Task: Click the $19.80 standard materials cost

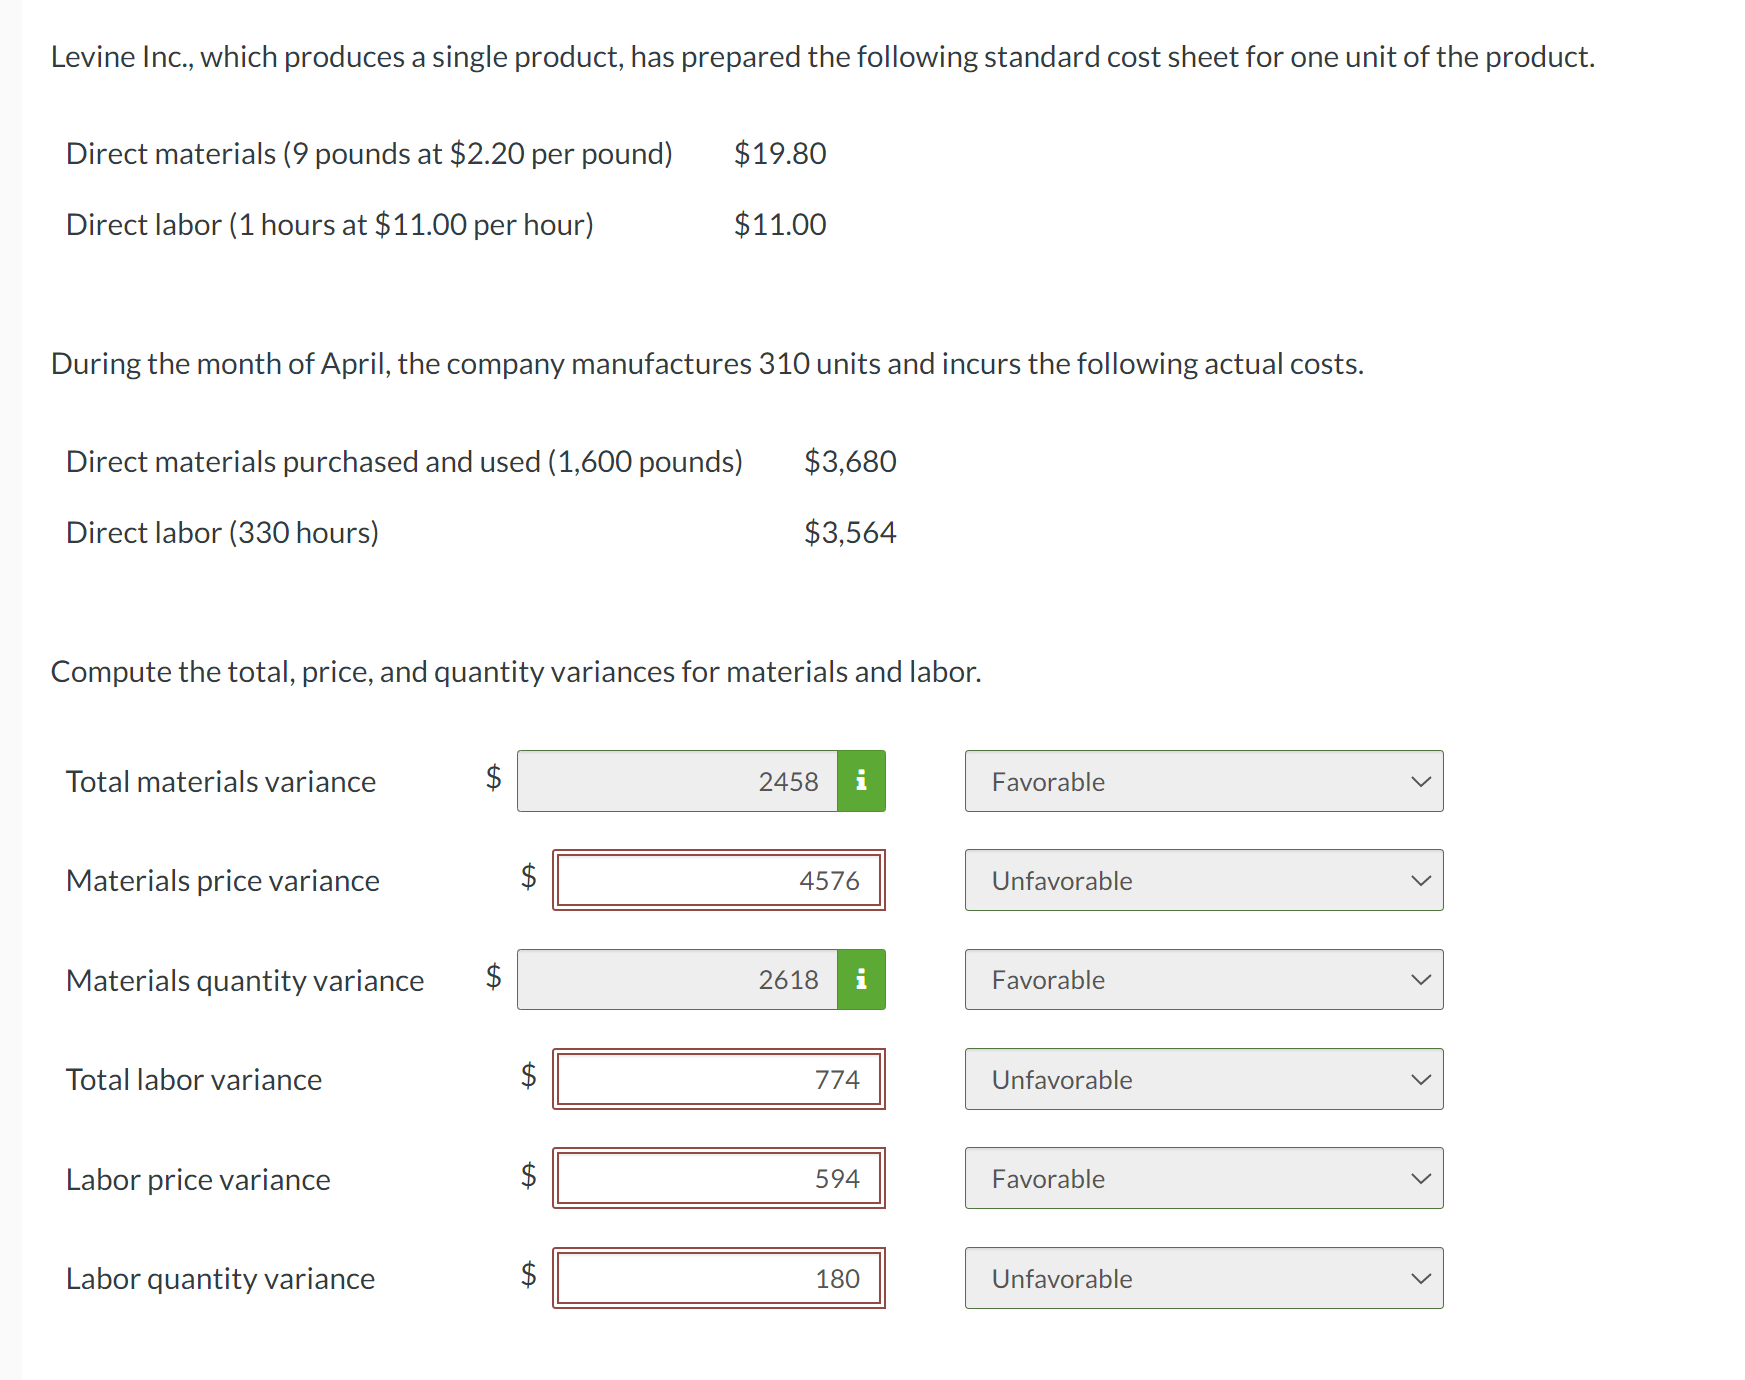Action: [x=780, y=153]
